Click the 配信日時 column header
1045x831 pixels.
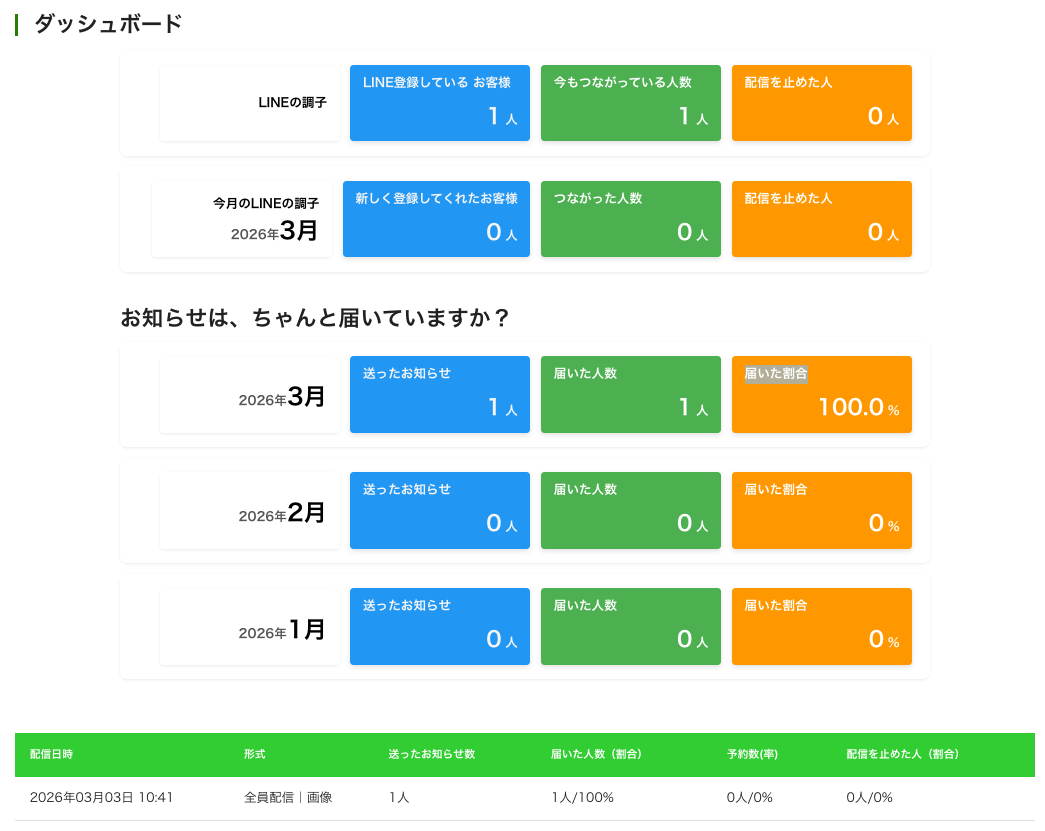(x=51, y=754)
